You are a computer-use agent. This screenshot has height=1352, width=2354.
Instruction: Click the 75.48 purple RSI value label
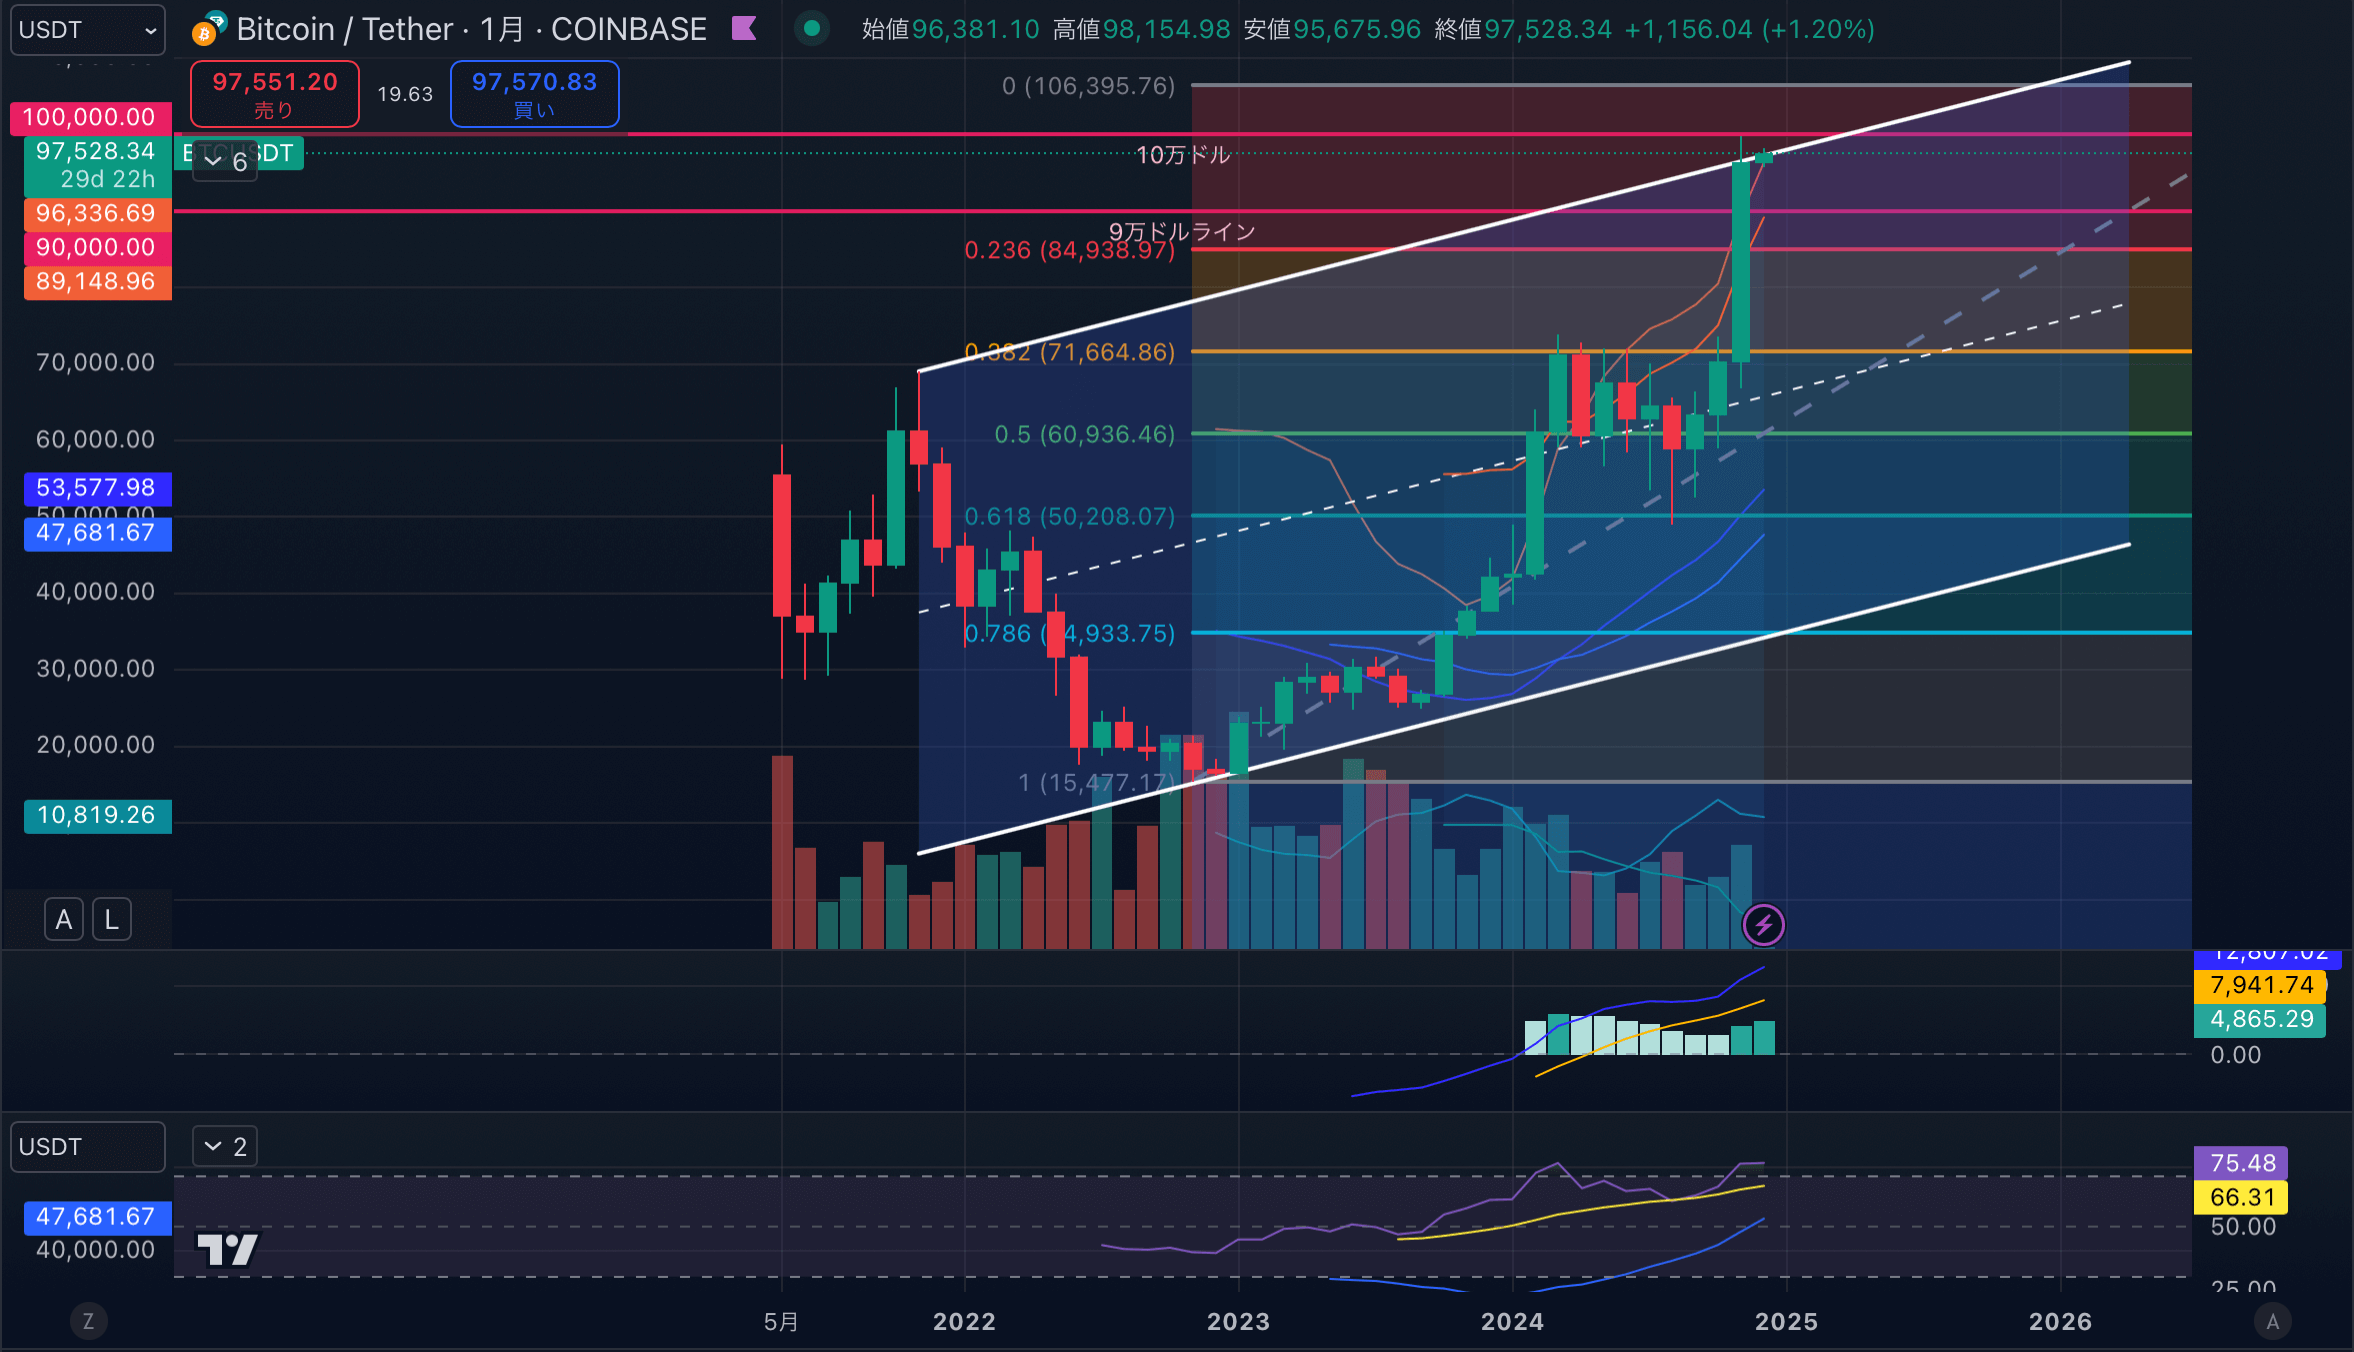click(x=2241, y=1163)
